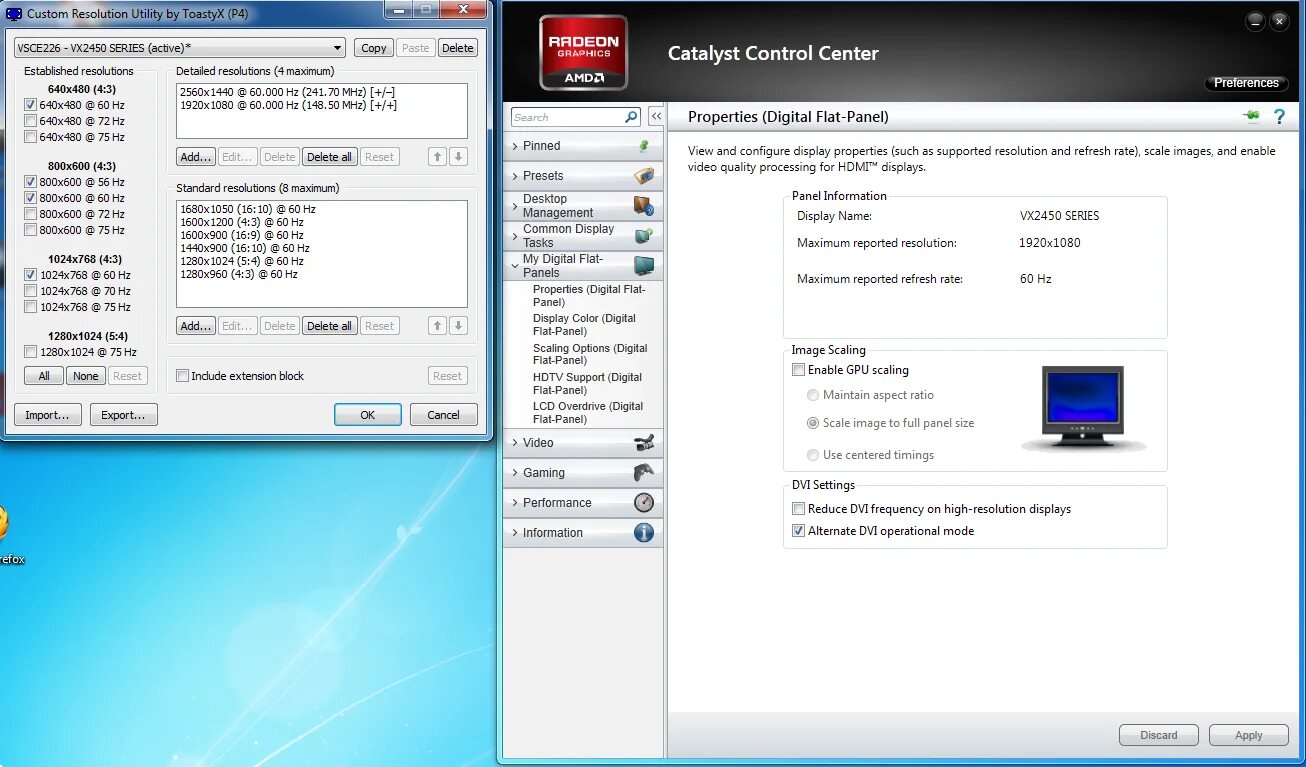Viewport: 1306px width, 767px height.
Task: Check 640x480 @ 72 Hz
Action: click(x=31, y=121)
